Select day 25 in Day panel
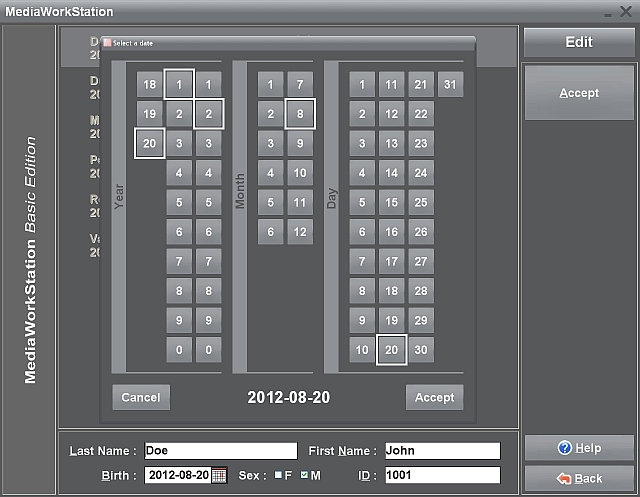The width and height of the screenshot is (640, 497). 421,202
